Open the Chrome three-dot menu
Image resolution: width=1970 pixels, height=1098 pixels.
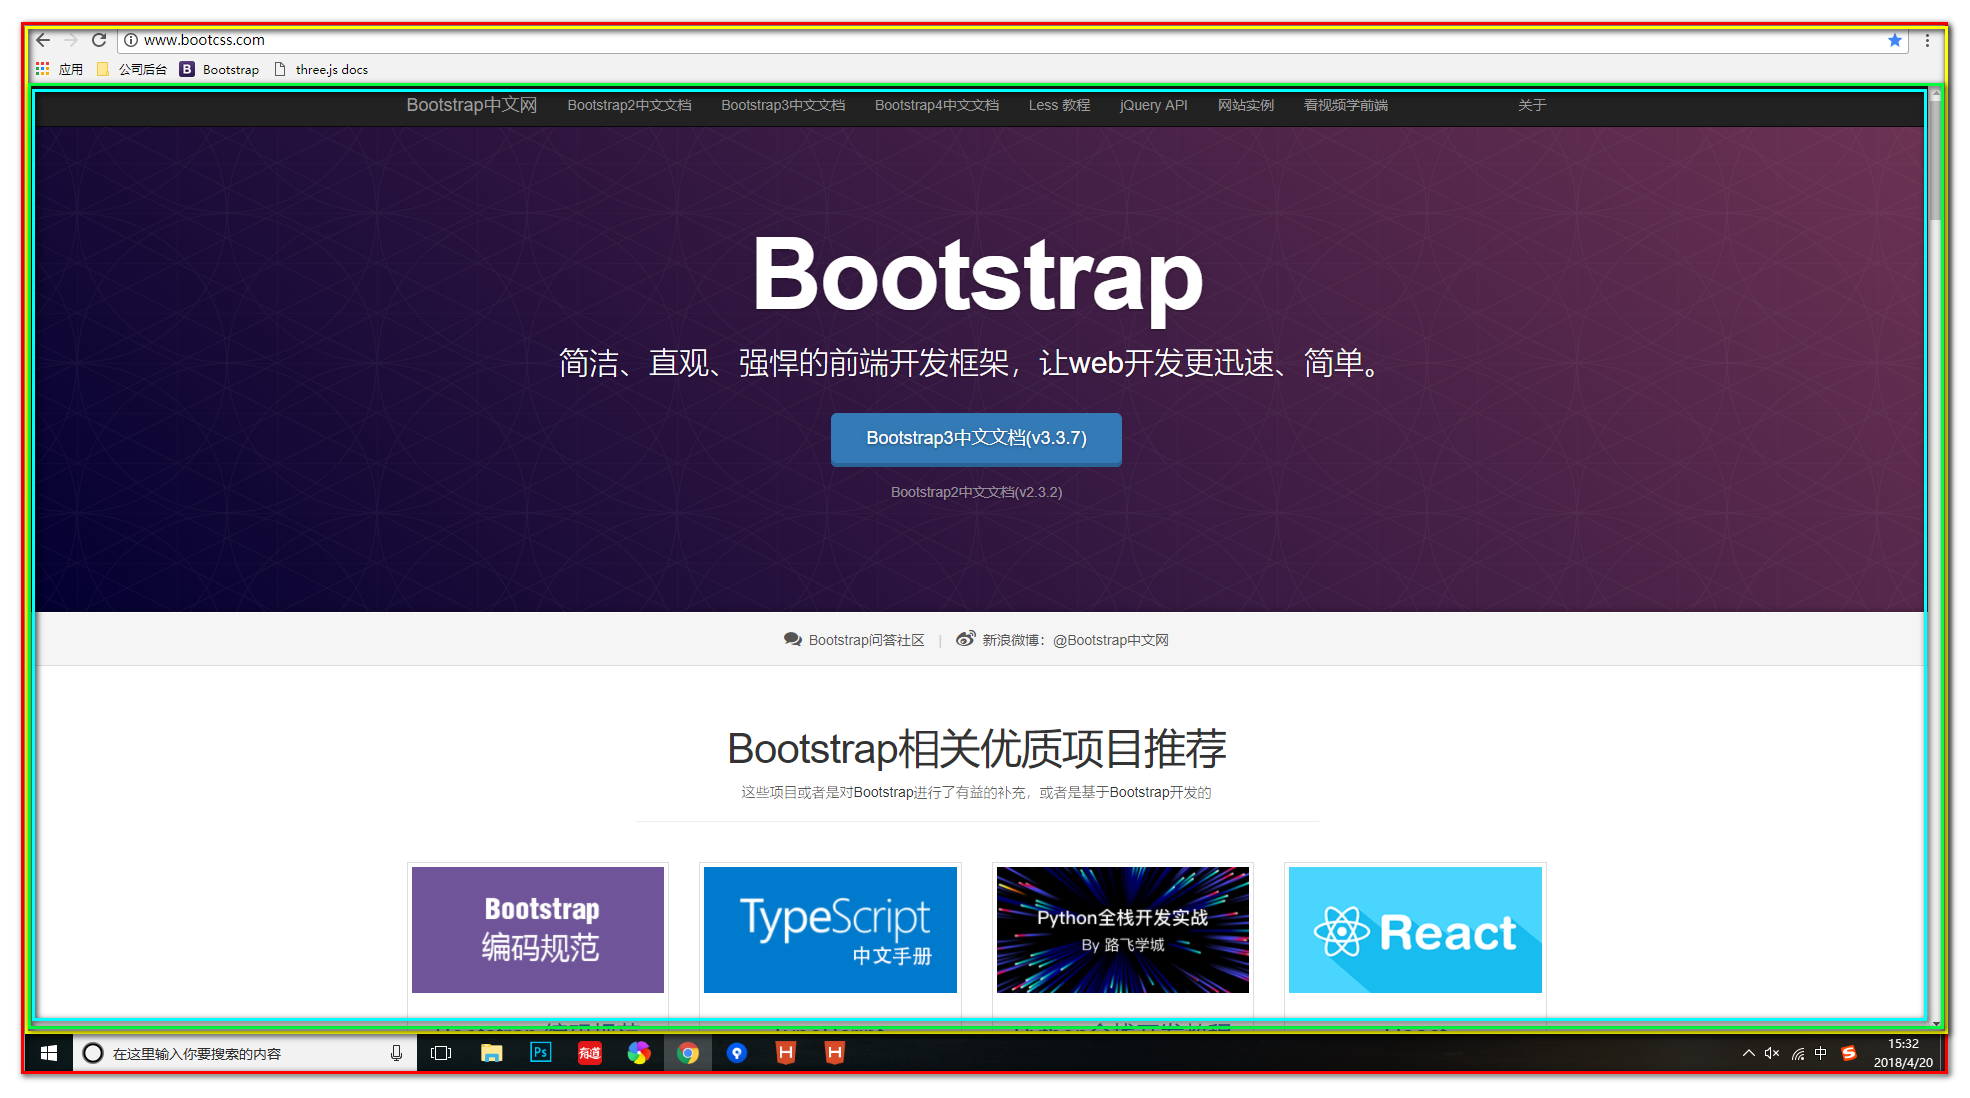(x=1927, y=41)
